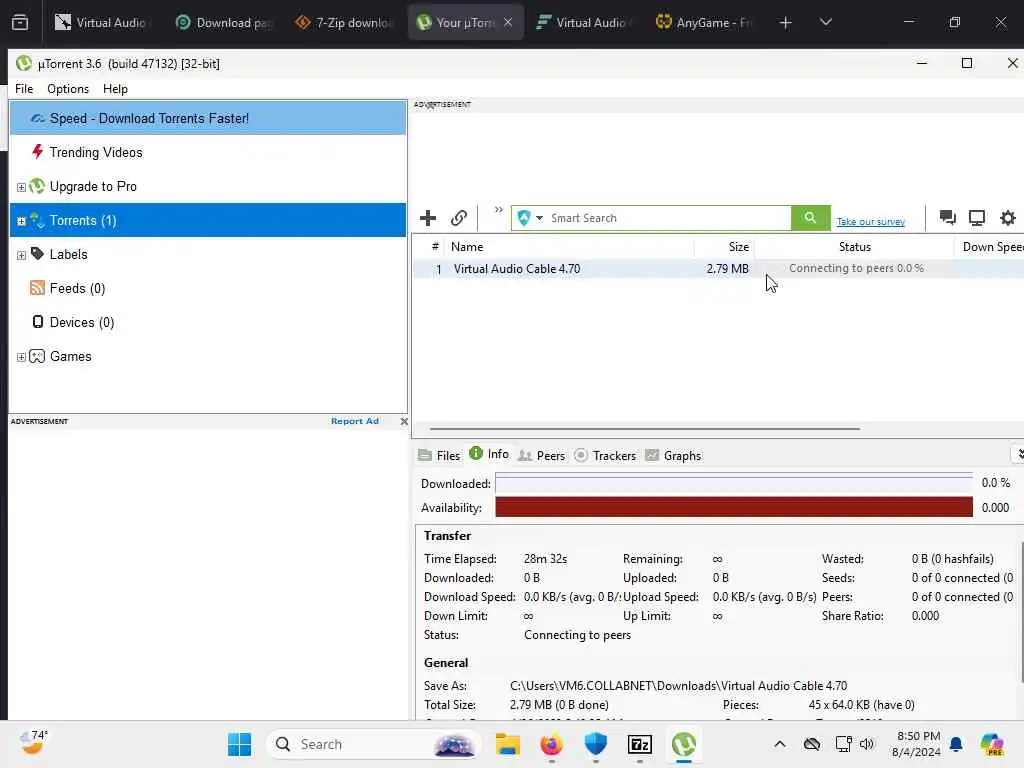Open a new browser tab
Image resolution: width=1024 pixels, height=768 pixels.
[786, 23]
